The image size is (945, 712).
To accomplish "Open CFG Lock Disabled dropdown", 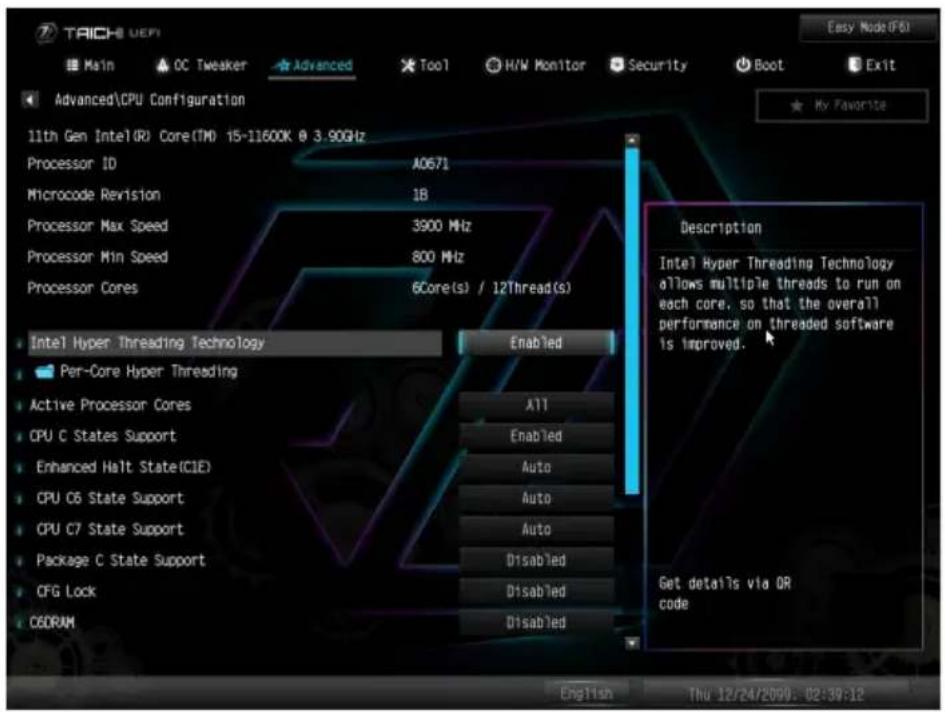I will coord(536,591).
